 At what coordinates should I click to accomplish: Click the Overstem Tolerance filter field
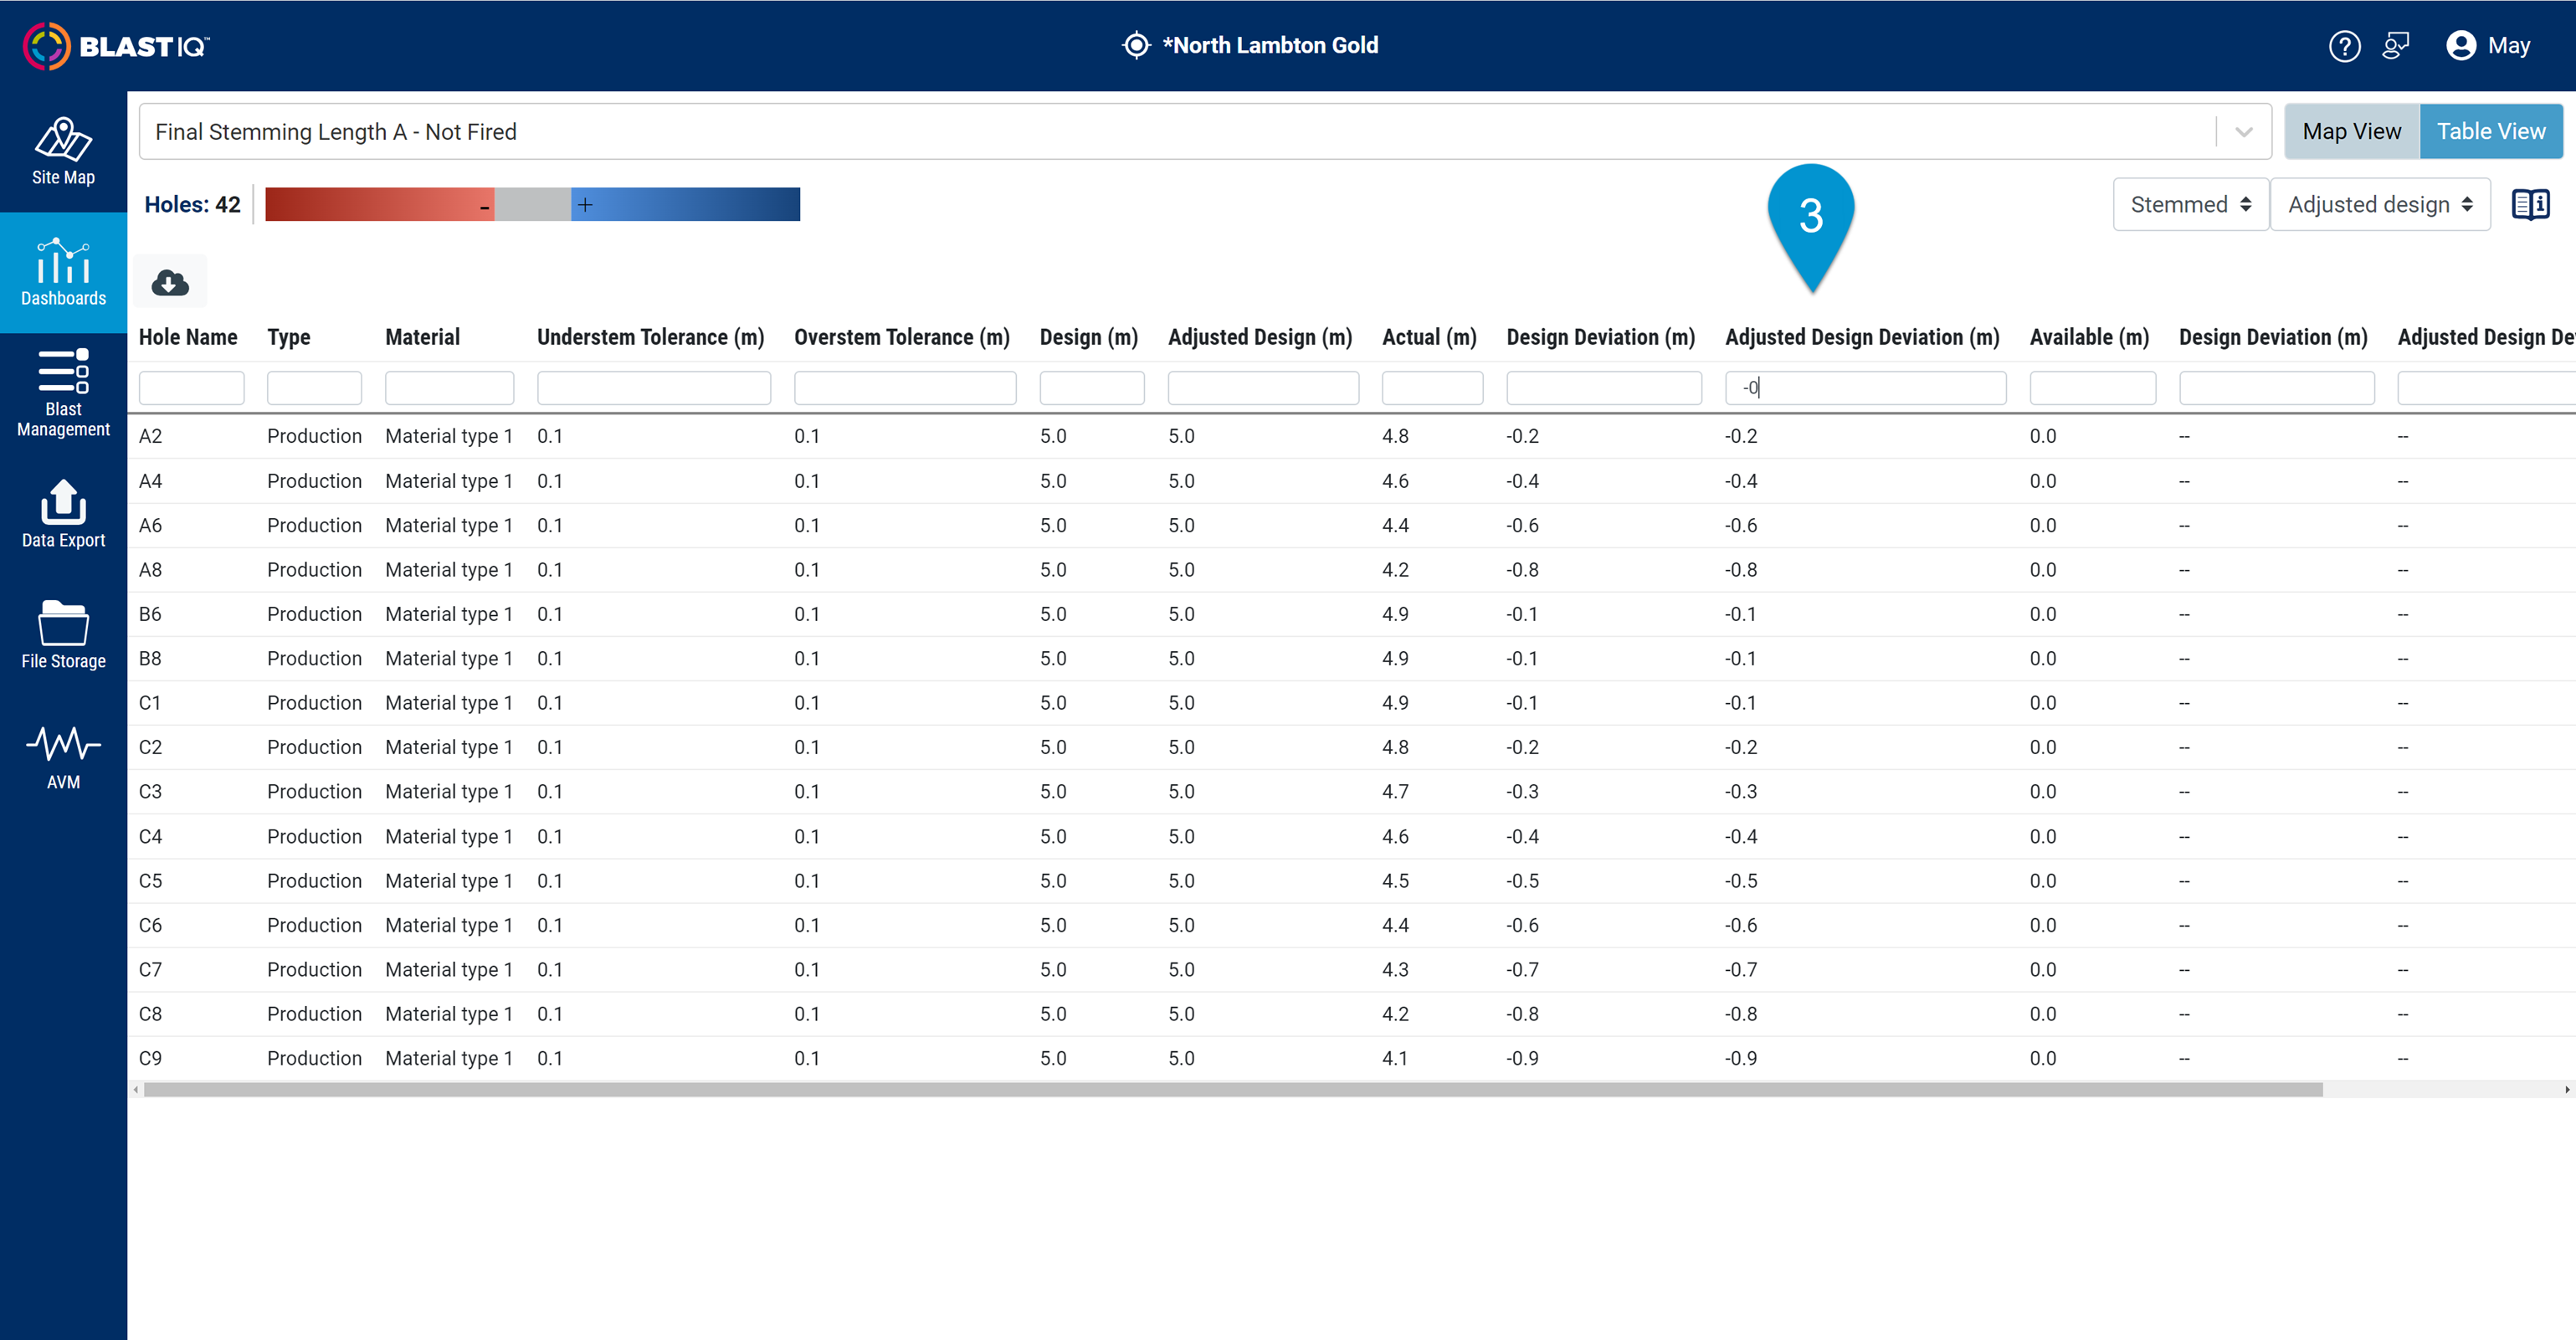[x=905, y=388]
